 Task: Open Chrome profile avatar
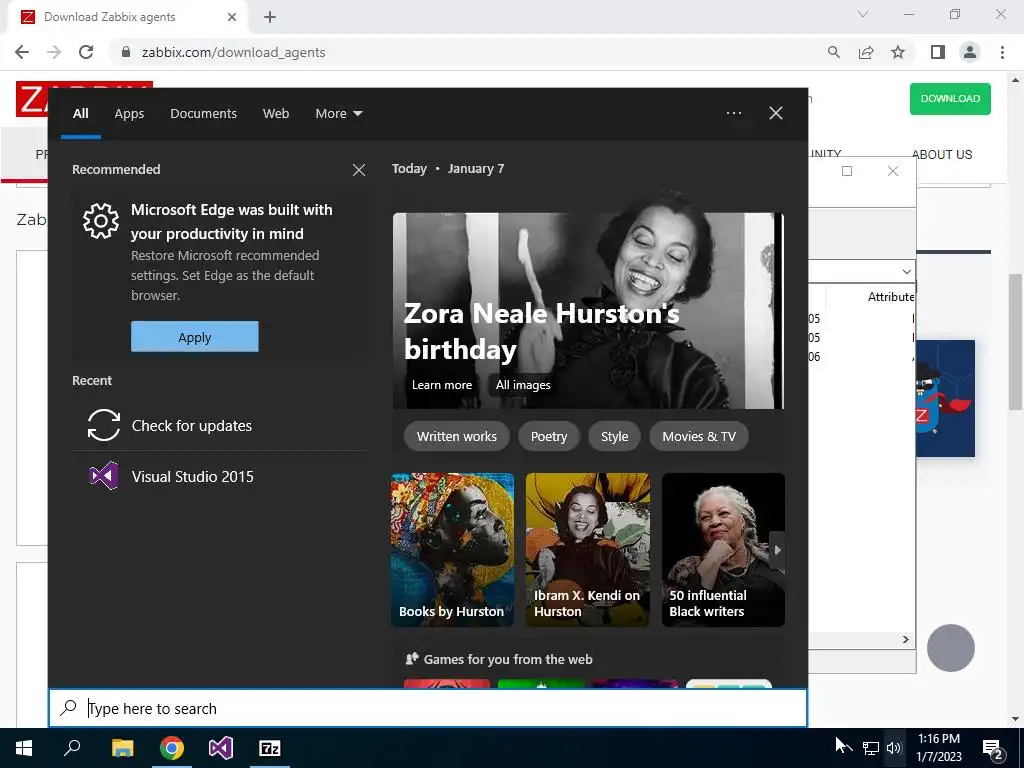[970, 52]
